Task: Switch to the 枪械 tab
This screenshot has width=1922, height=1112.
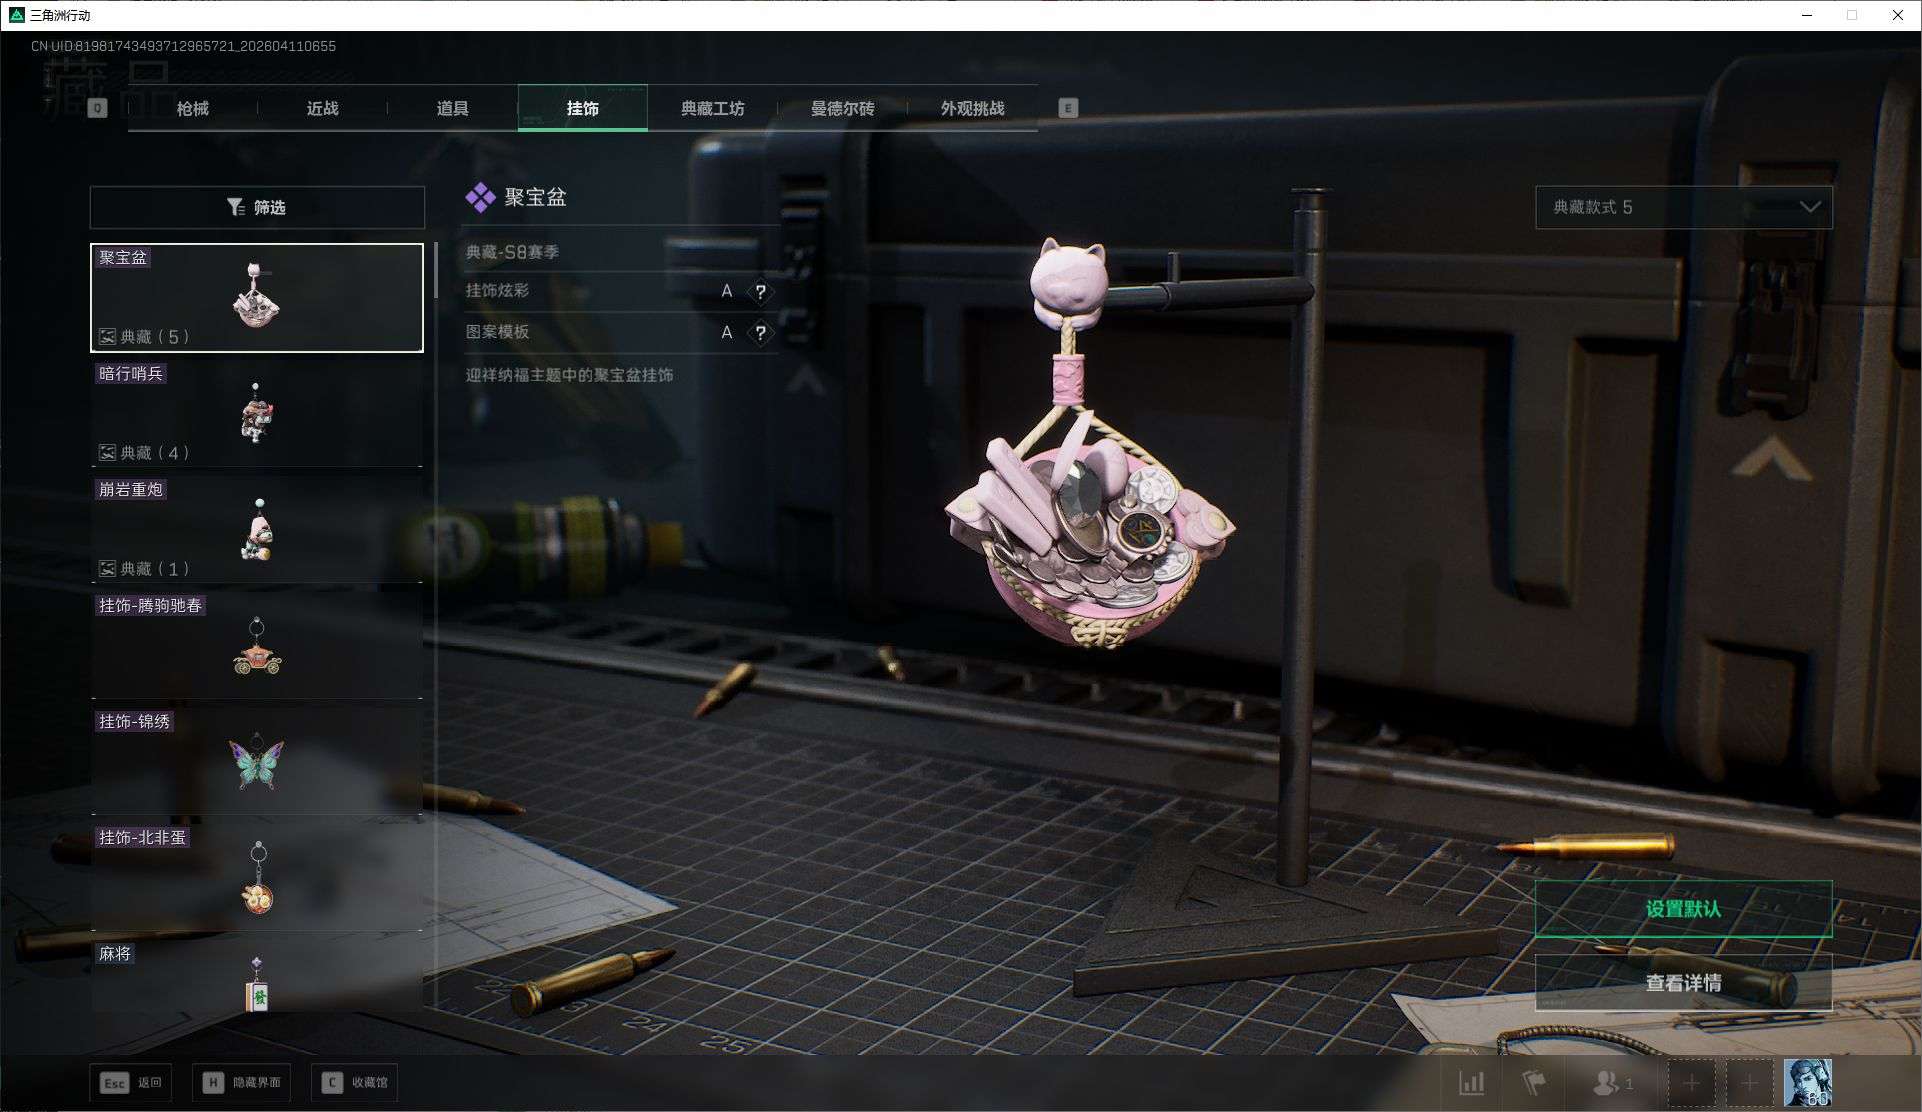Action: [x=193, y=108]
